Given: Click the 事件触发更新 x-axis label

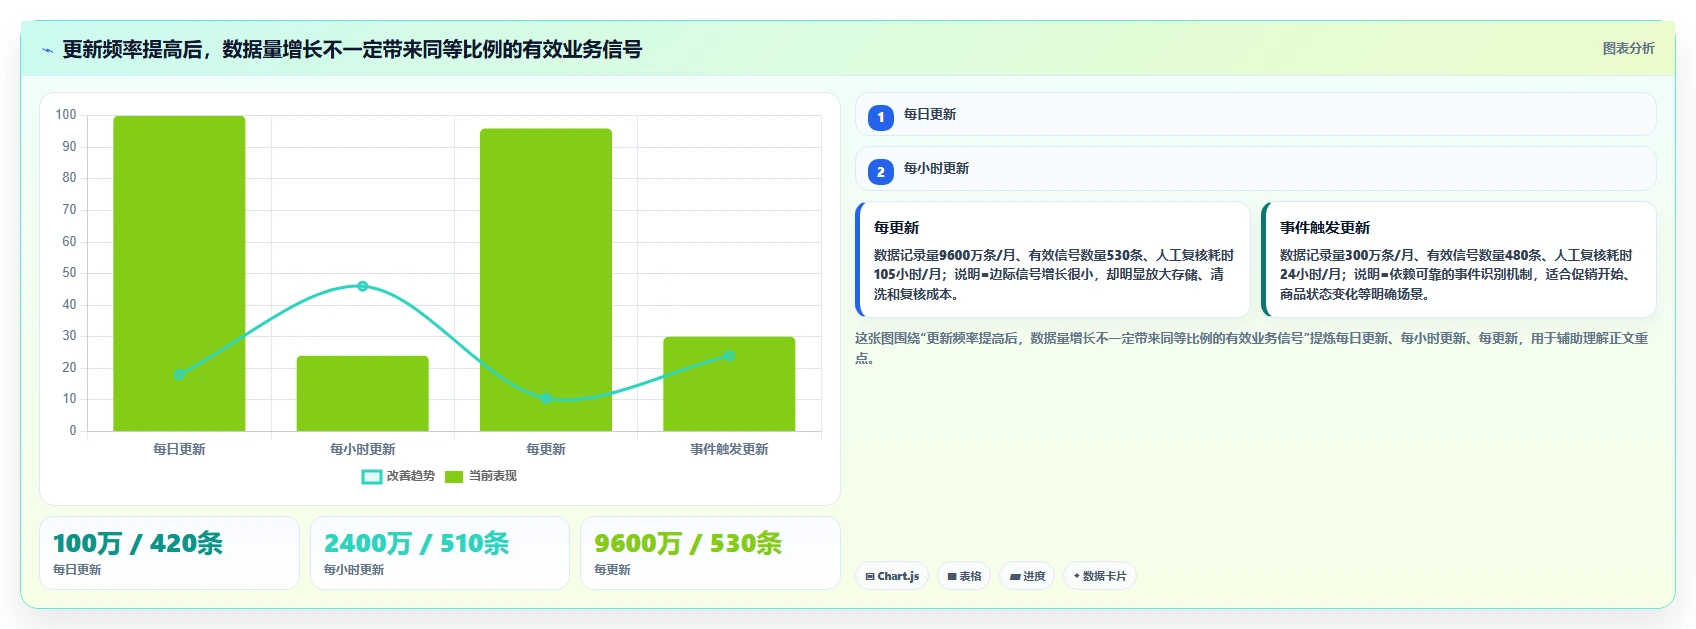Looking at the screenshot, I should [x=729, y=449].
